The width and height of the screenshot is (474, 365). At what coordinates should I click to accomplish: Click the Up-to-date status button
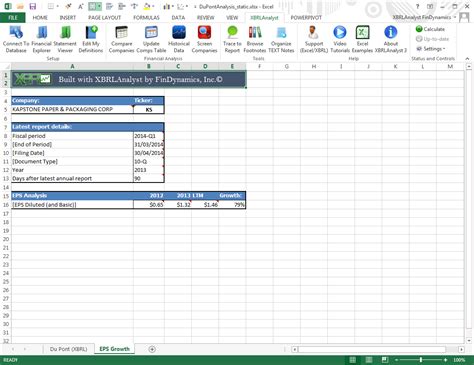click(432, 39)
